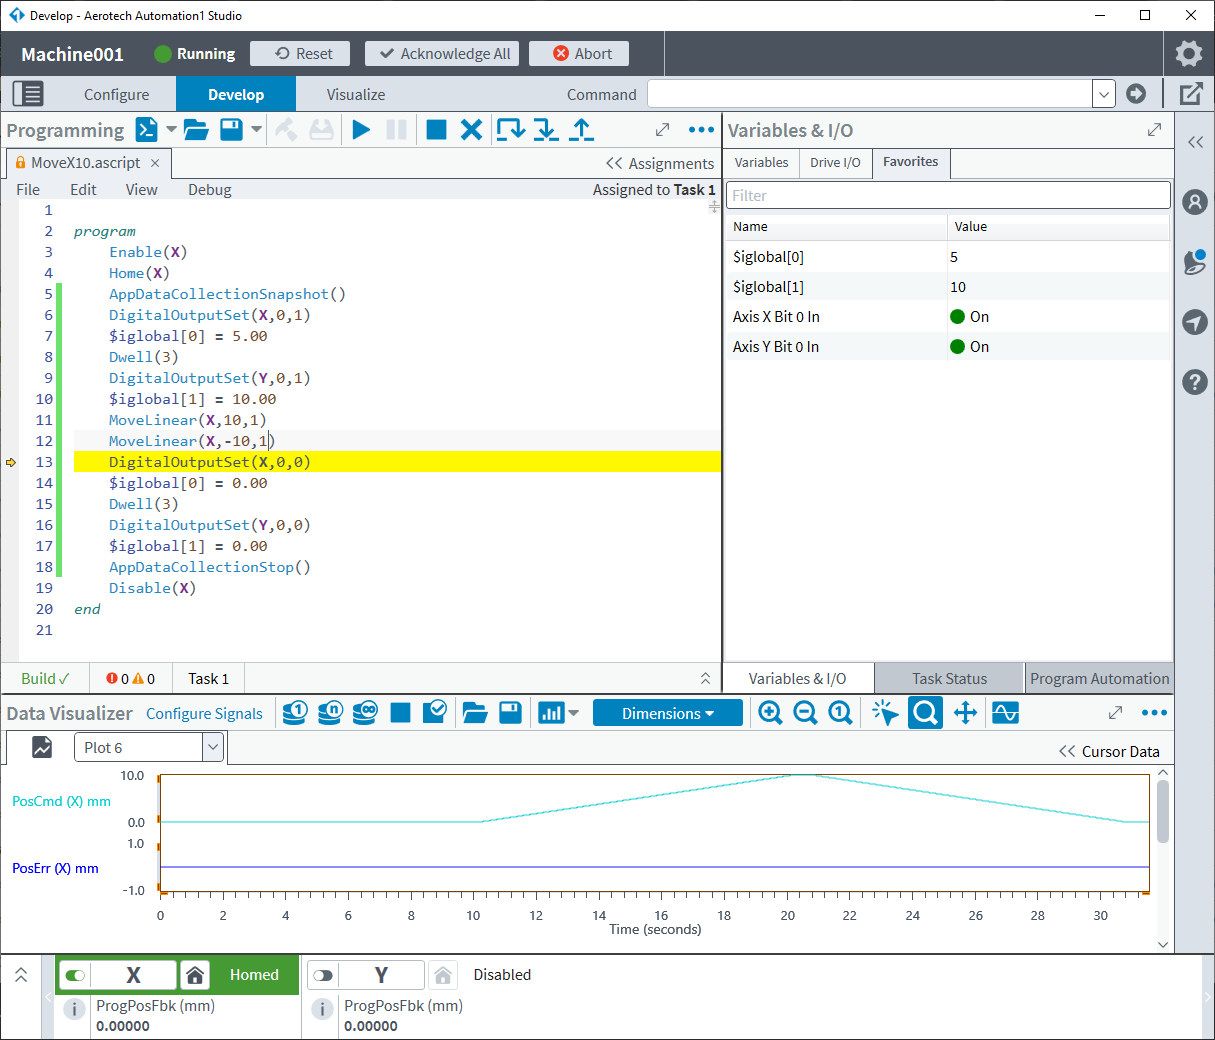Viewport: 1215px width, 1040px height.
Task: Click the Data Visualizer vertical scrollbar
Action: (x=1162, y=812)
